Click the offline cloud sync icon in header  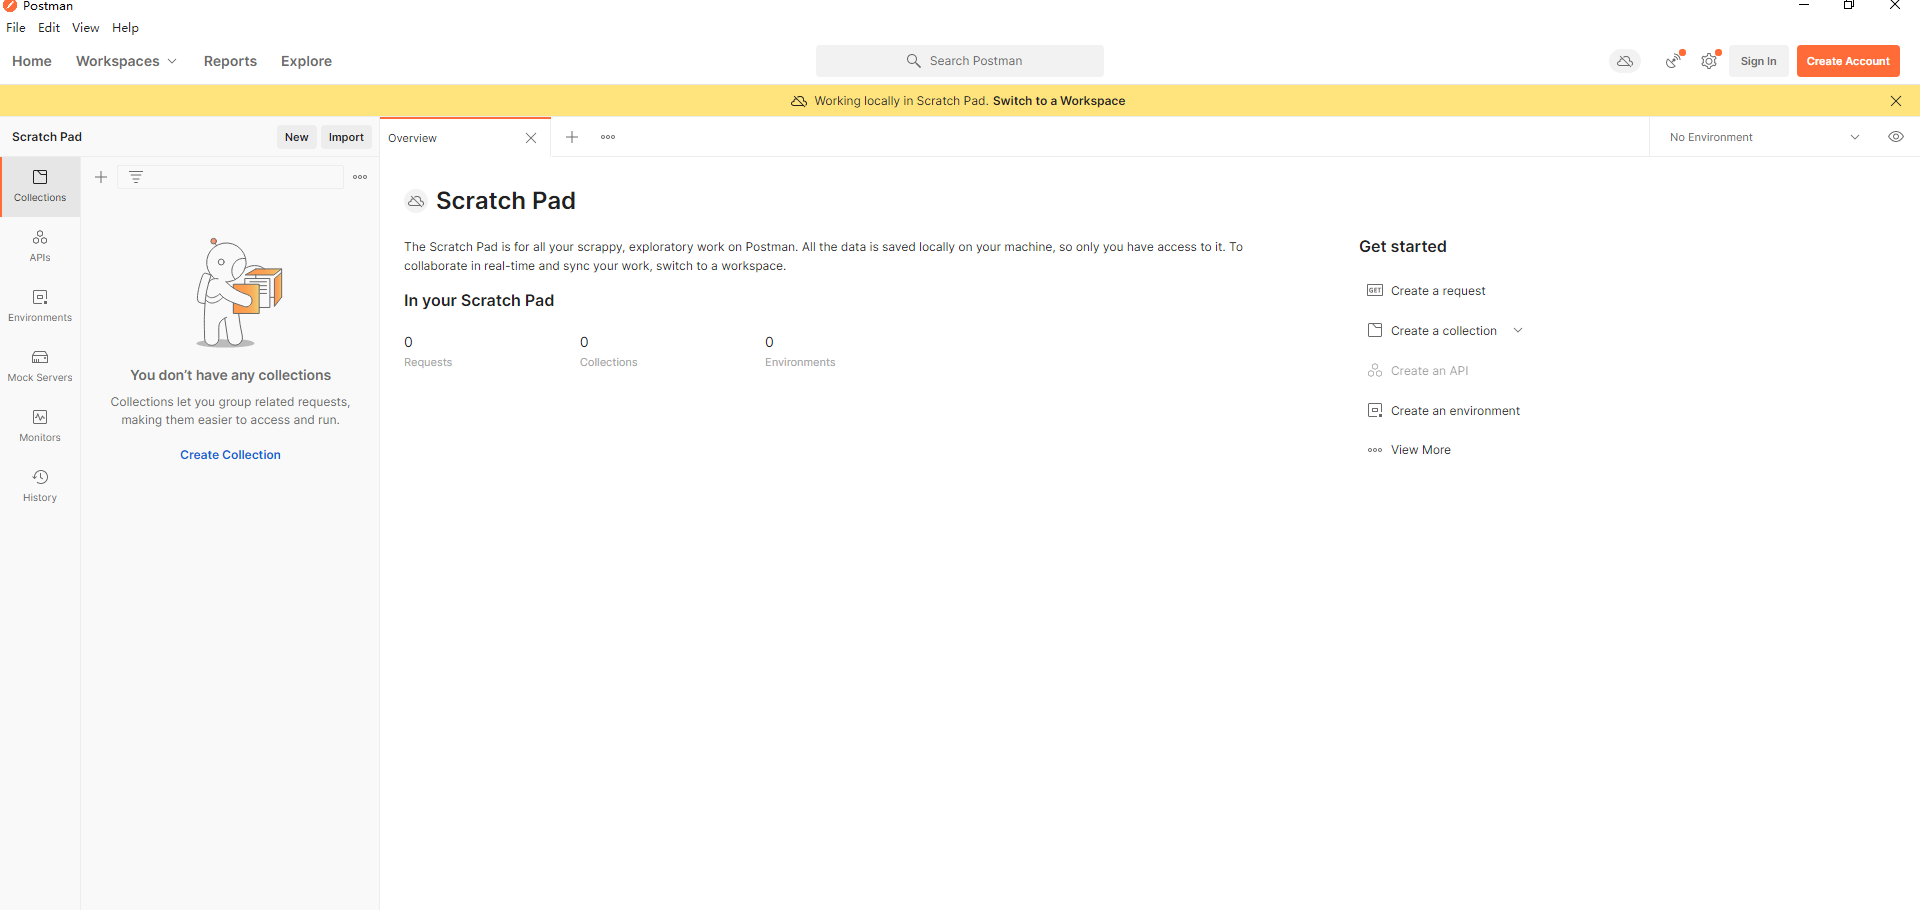[1625, 61]
